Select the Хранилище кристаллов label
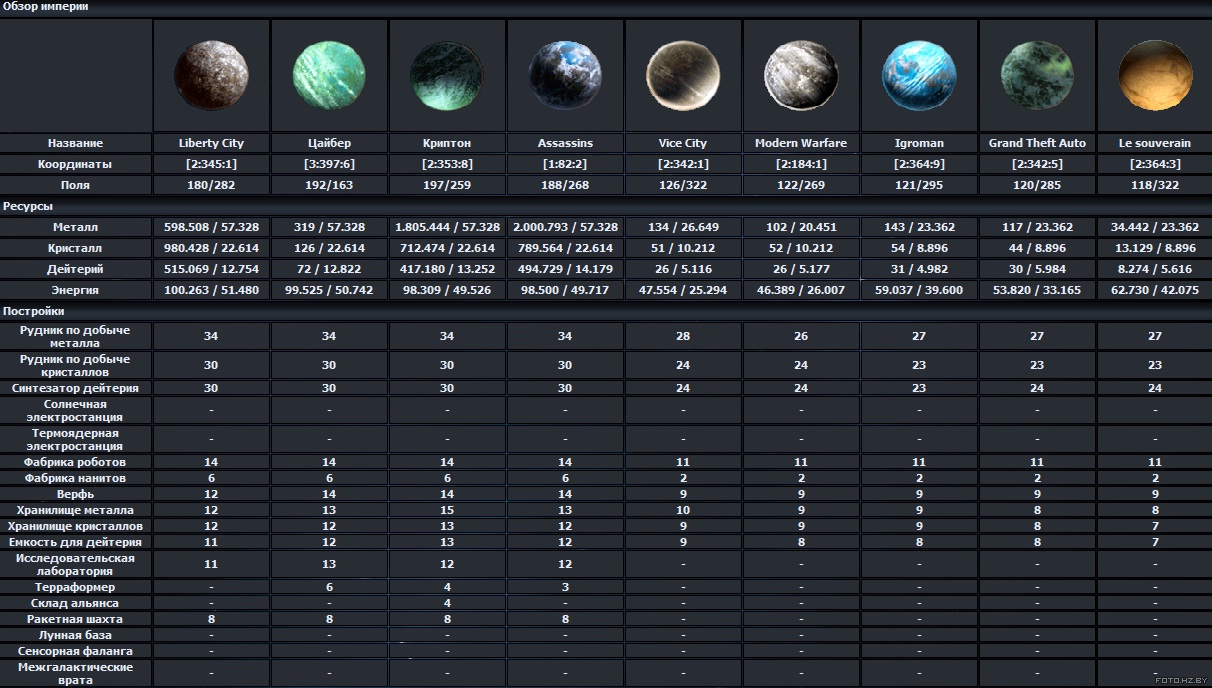 pyautogui.click(x=75, y=526)
